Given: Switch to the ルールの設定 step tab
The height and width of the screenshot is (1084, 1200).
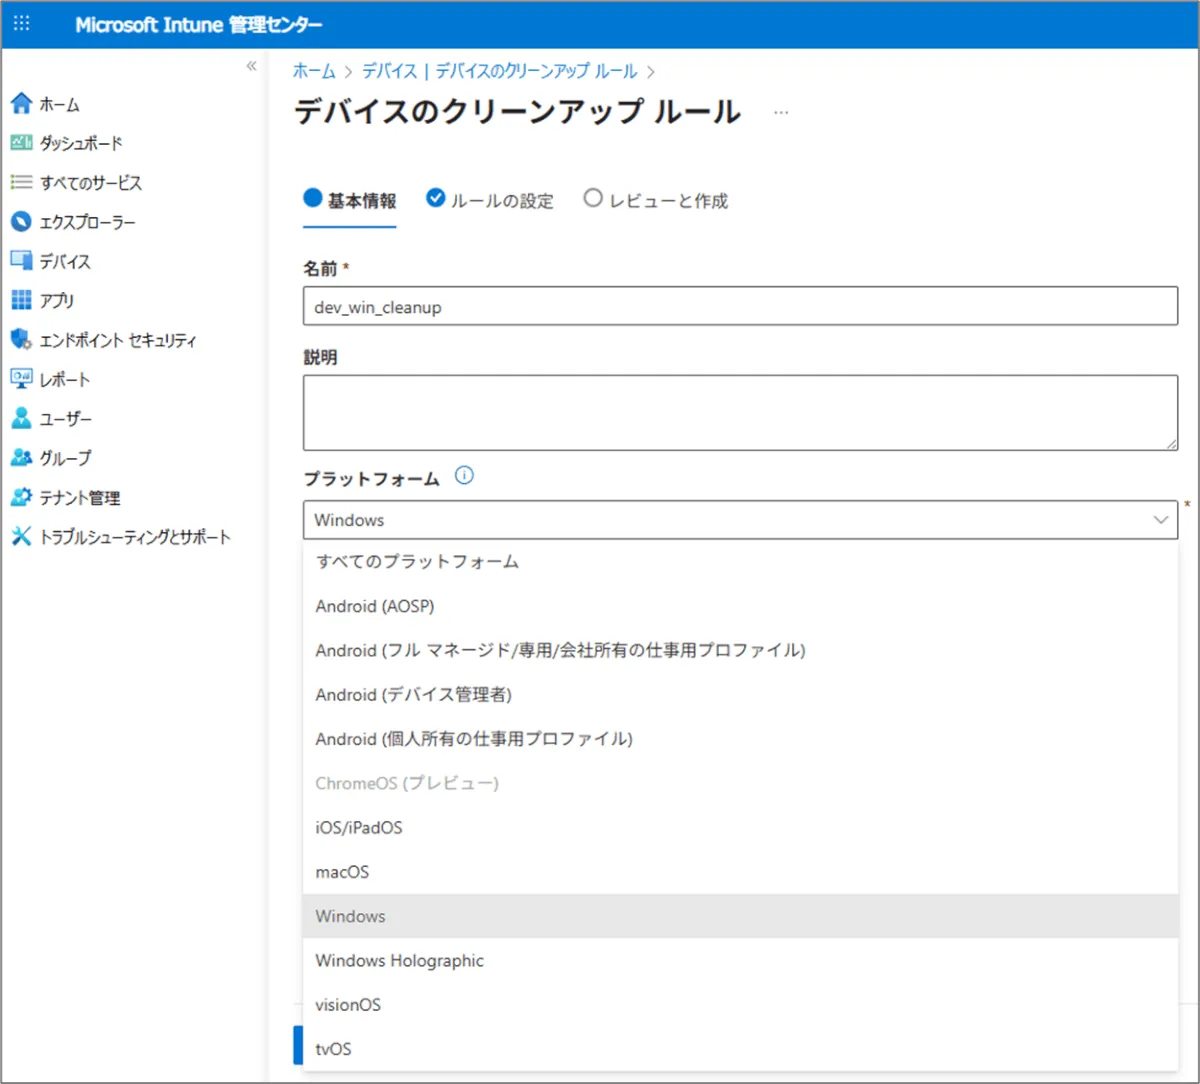Looking at the screenshot, I should pyautogui.click(x=490, y=201).
